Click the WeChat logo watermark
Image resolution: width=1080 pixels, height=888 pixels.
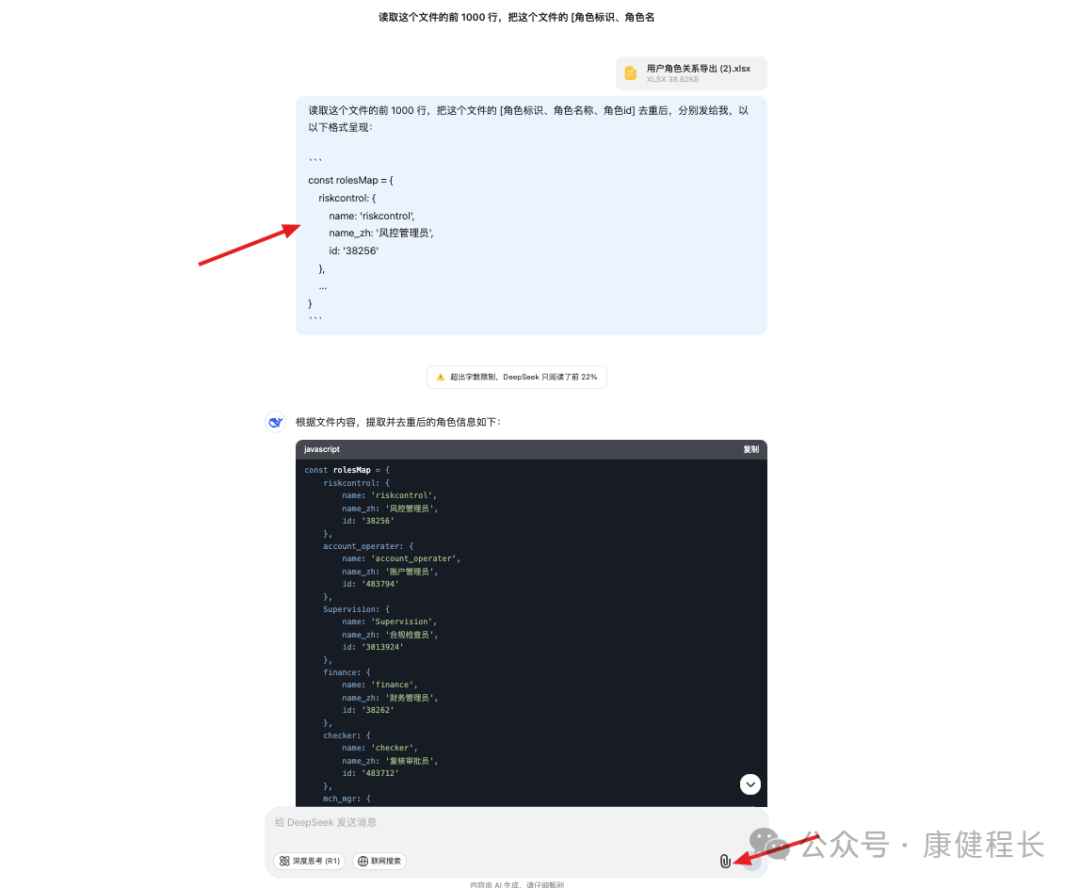769,845
